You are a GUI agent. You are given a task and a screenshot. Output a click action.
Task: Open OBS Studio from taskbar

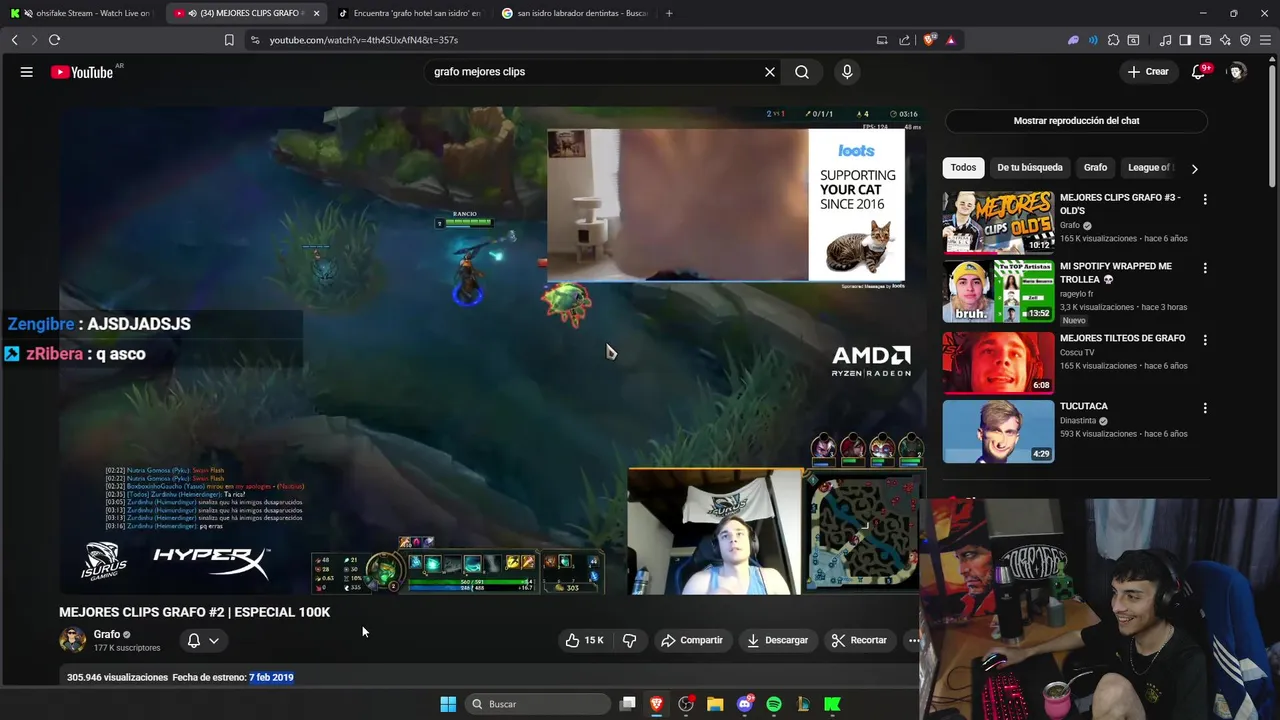click(686, 704)
